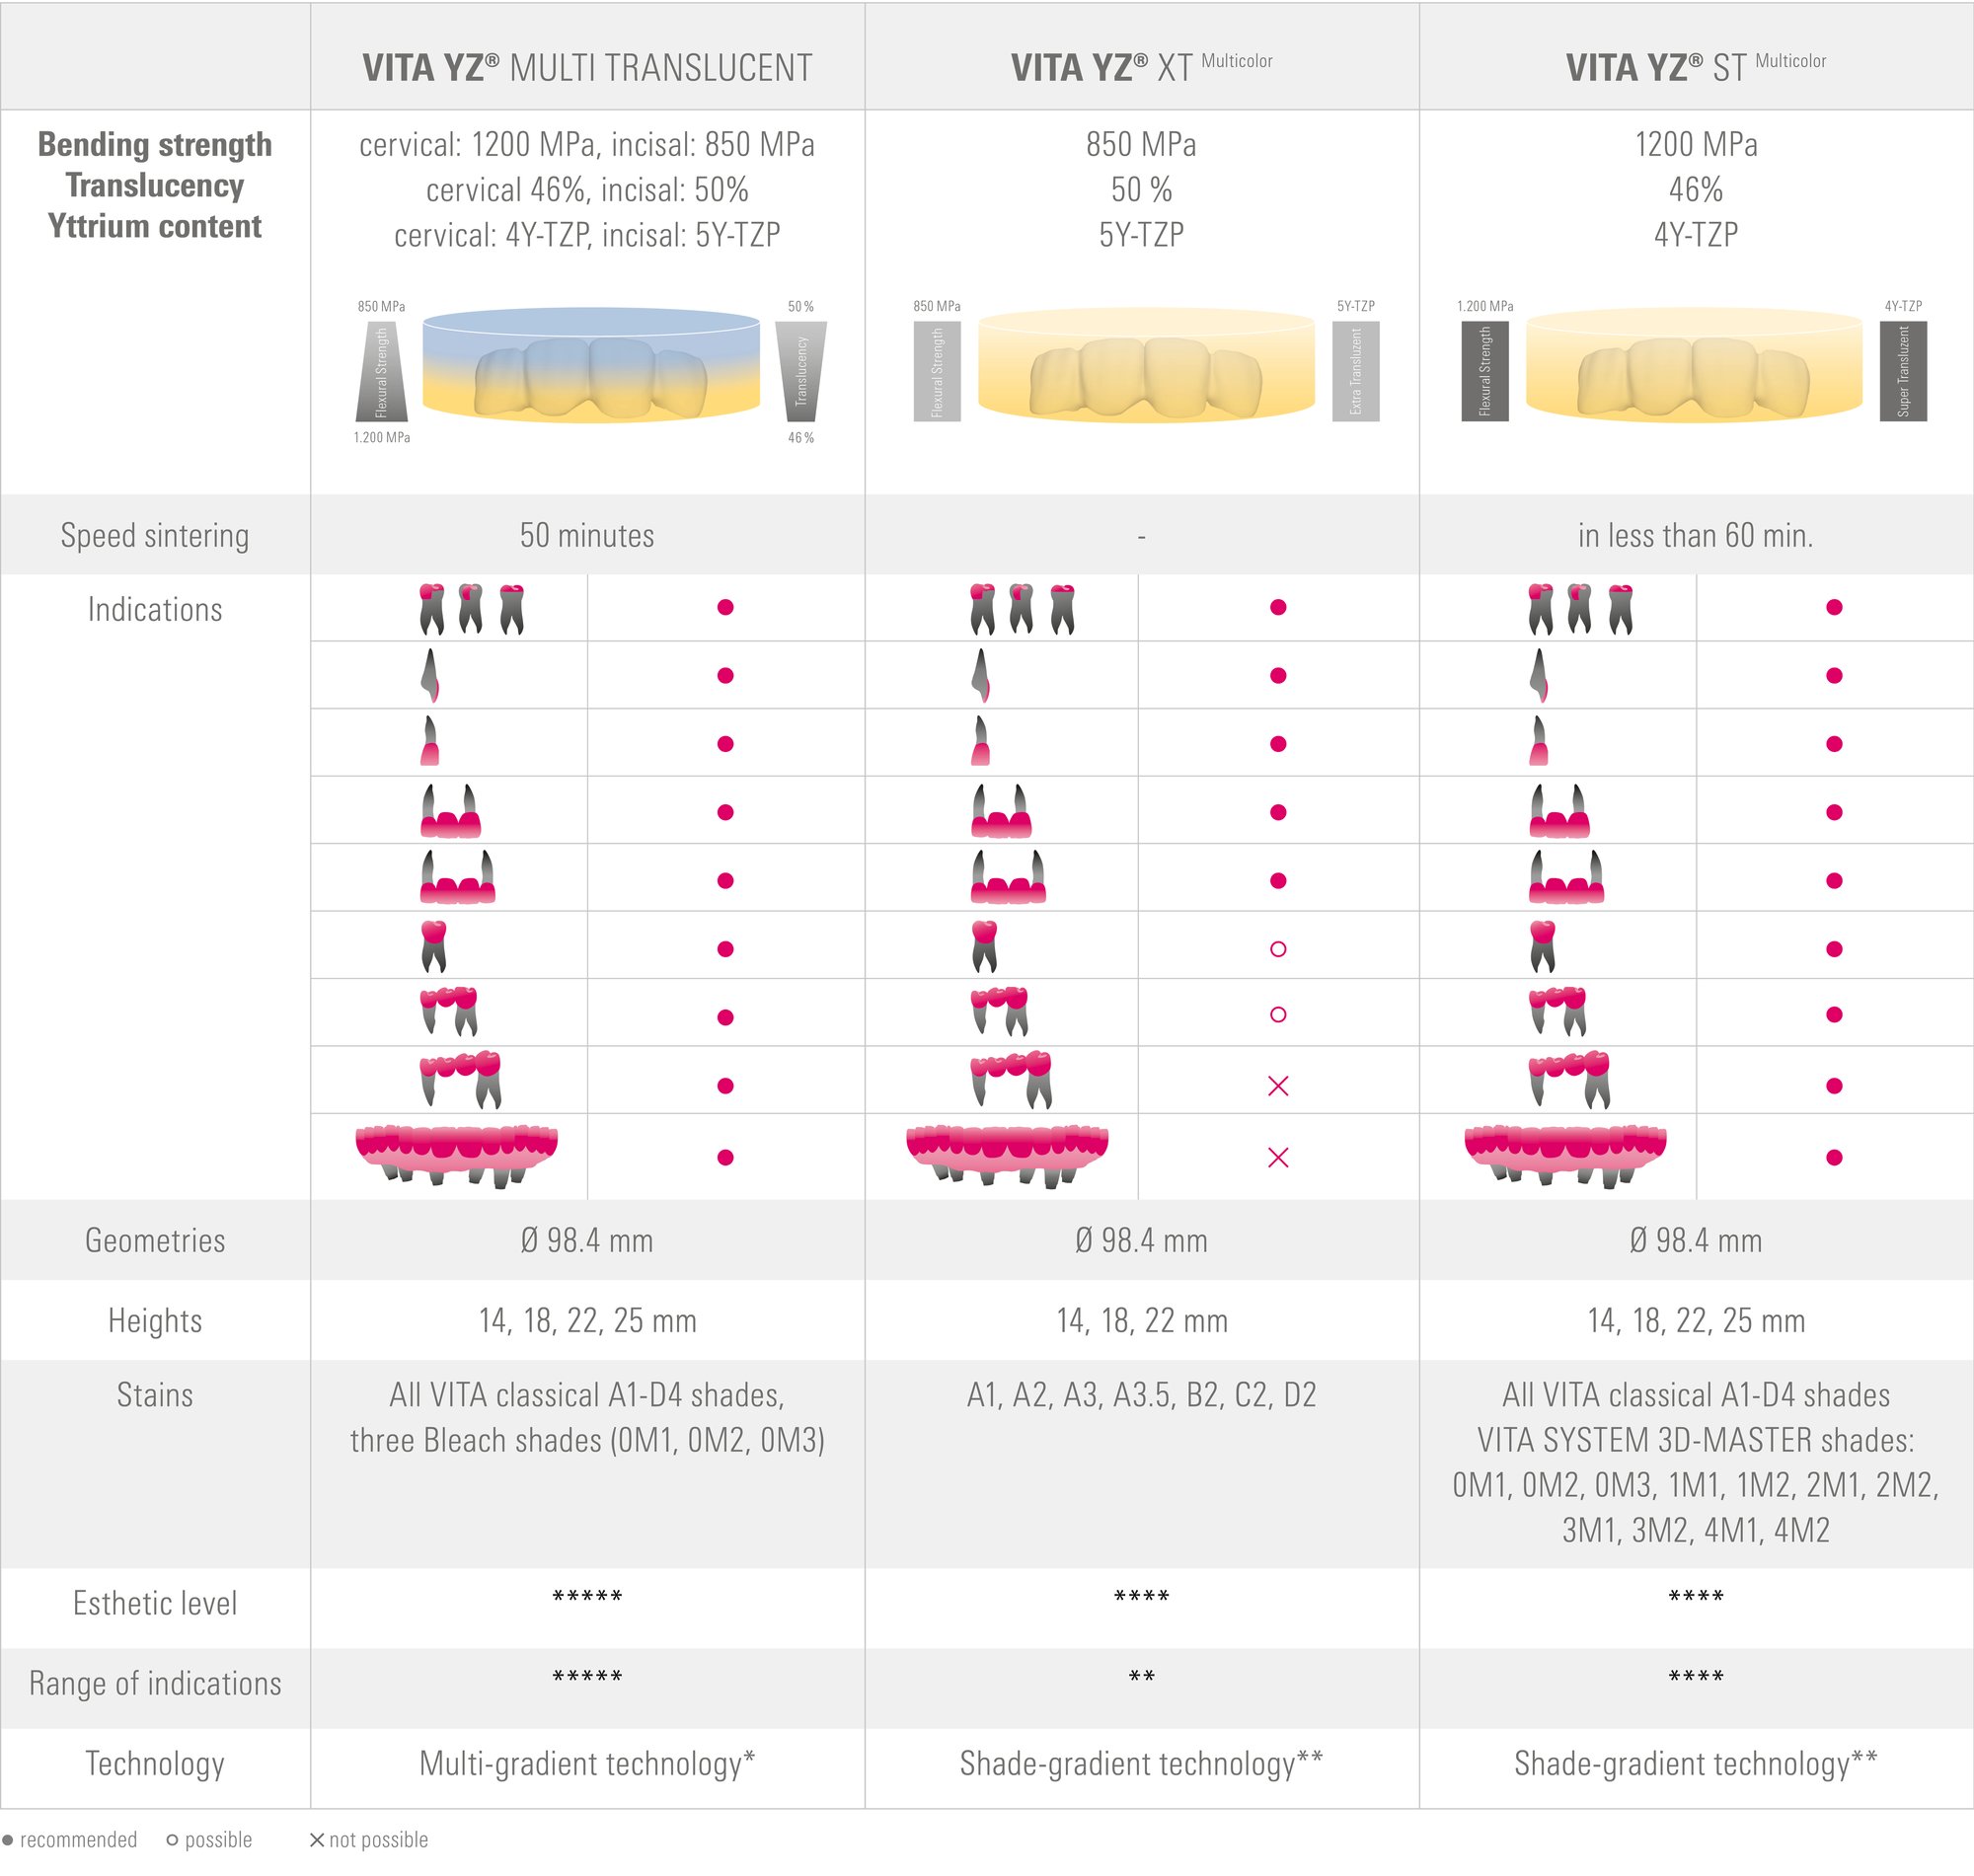Screen dimensions: 1974x1876
Task: Click the Multi-gradient technology text
Action: coord(587,1763)
